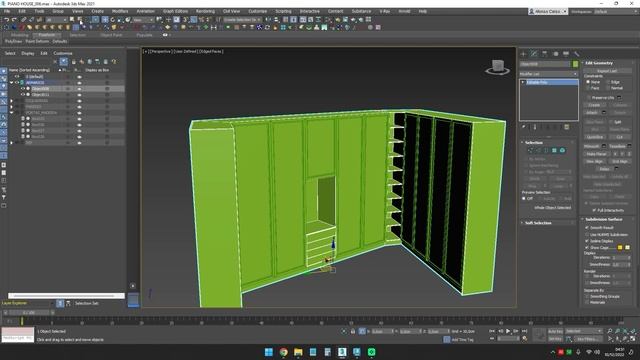Hide the 0 (default) layer eye
The image size is (640, 360).
point(17,76)
